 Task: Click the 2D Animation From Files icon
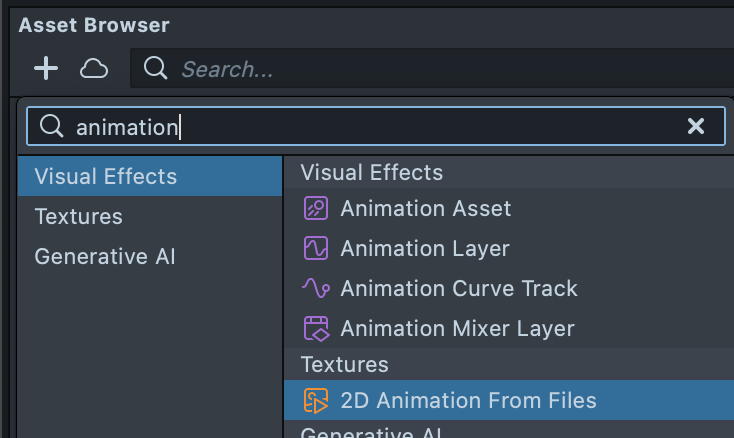pos(315,401)
